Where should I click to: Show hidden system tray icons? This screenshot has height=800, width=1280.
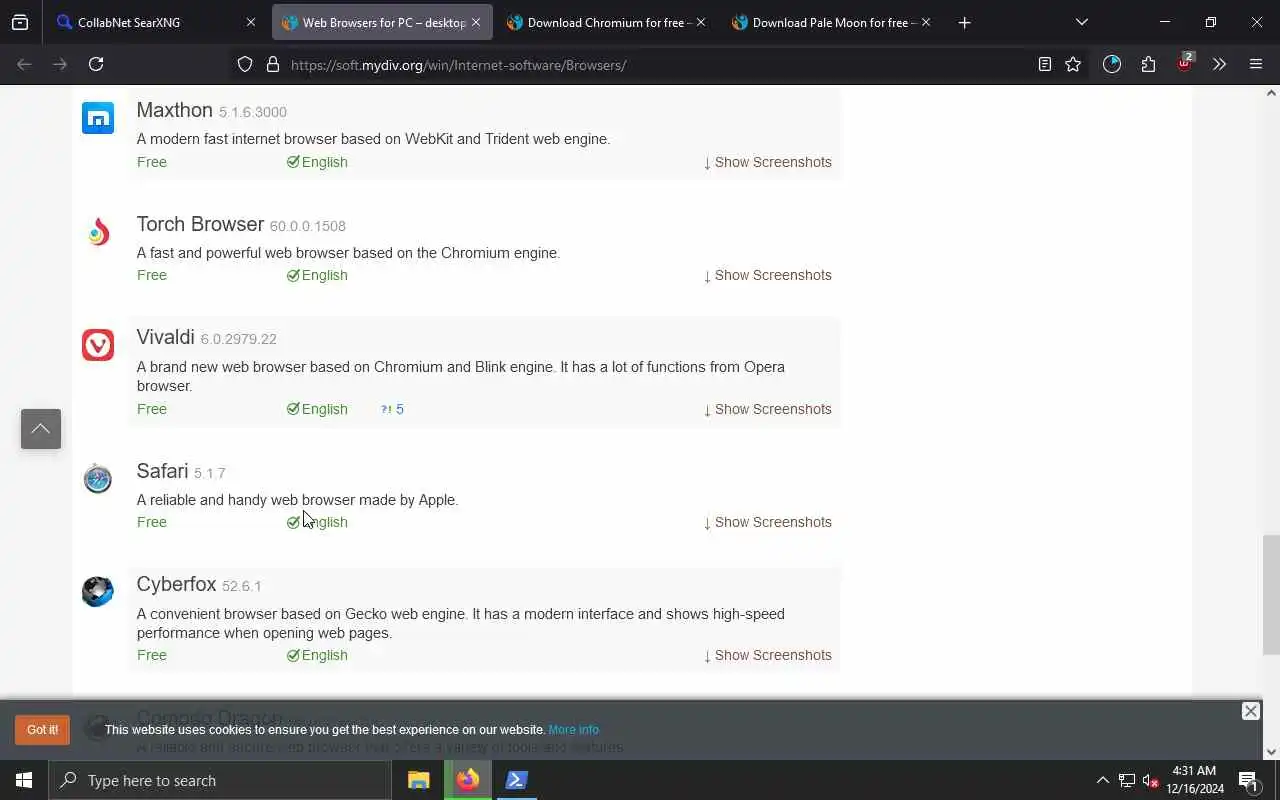pyautogui.click(x=1102, y=780)
